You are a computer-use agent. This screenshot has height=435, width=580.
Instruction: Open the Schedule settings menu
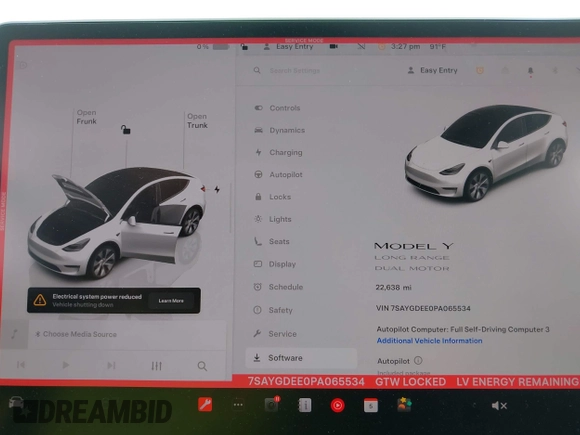point(278,287)
